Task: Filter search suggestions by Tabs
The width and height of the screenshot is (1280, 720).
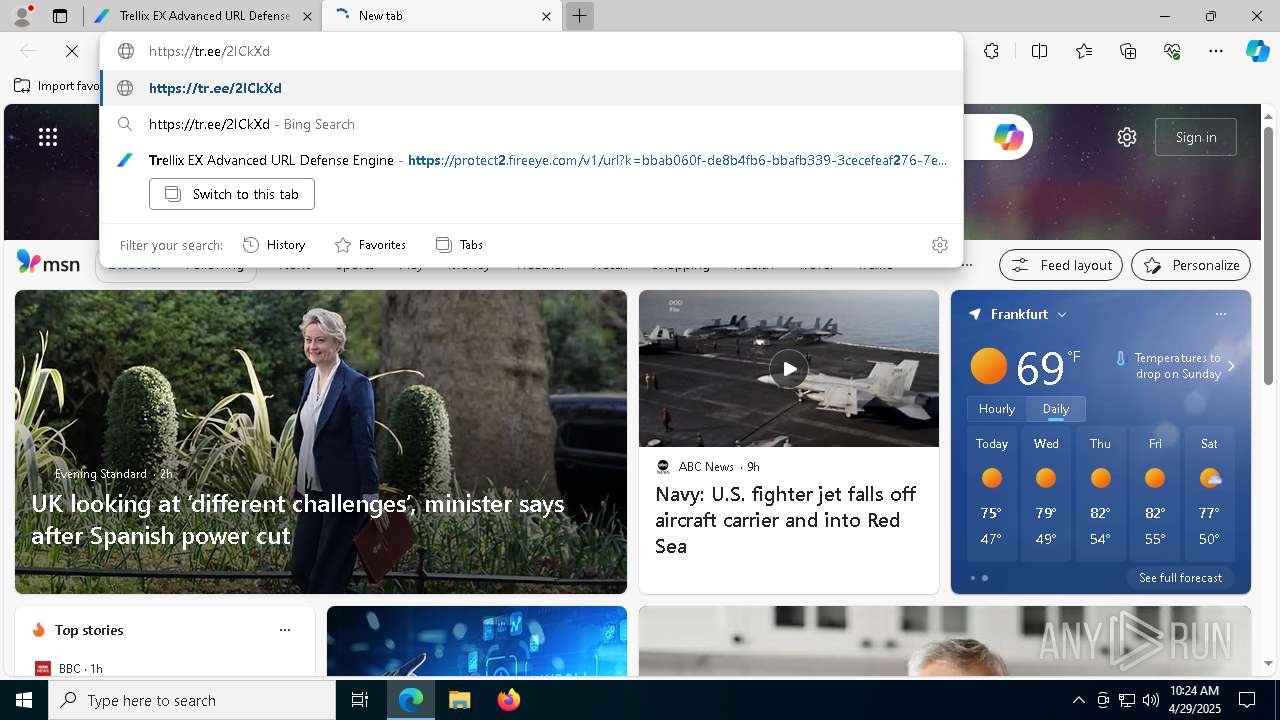Action: 459,245
